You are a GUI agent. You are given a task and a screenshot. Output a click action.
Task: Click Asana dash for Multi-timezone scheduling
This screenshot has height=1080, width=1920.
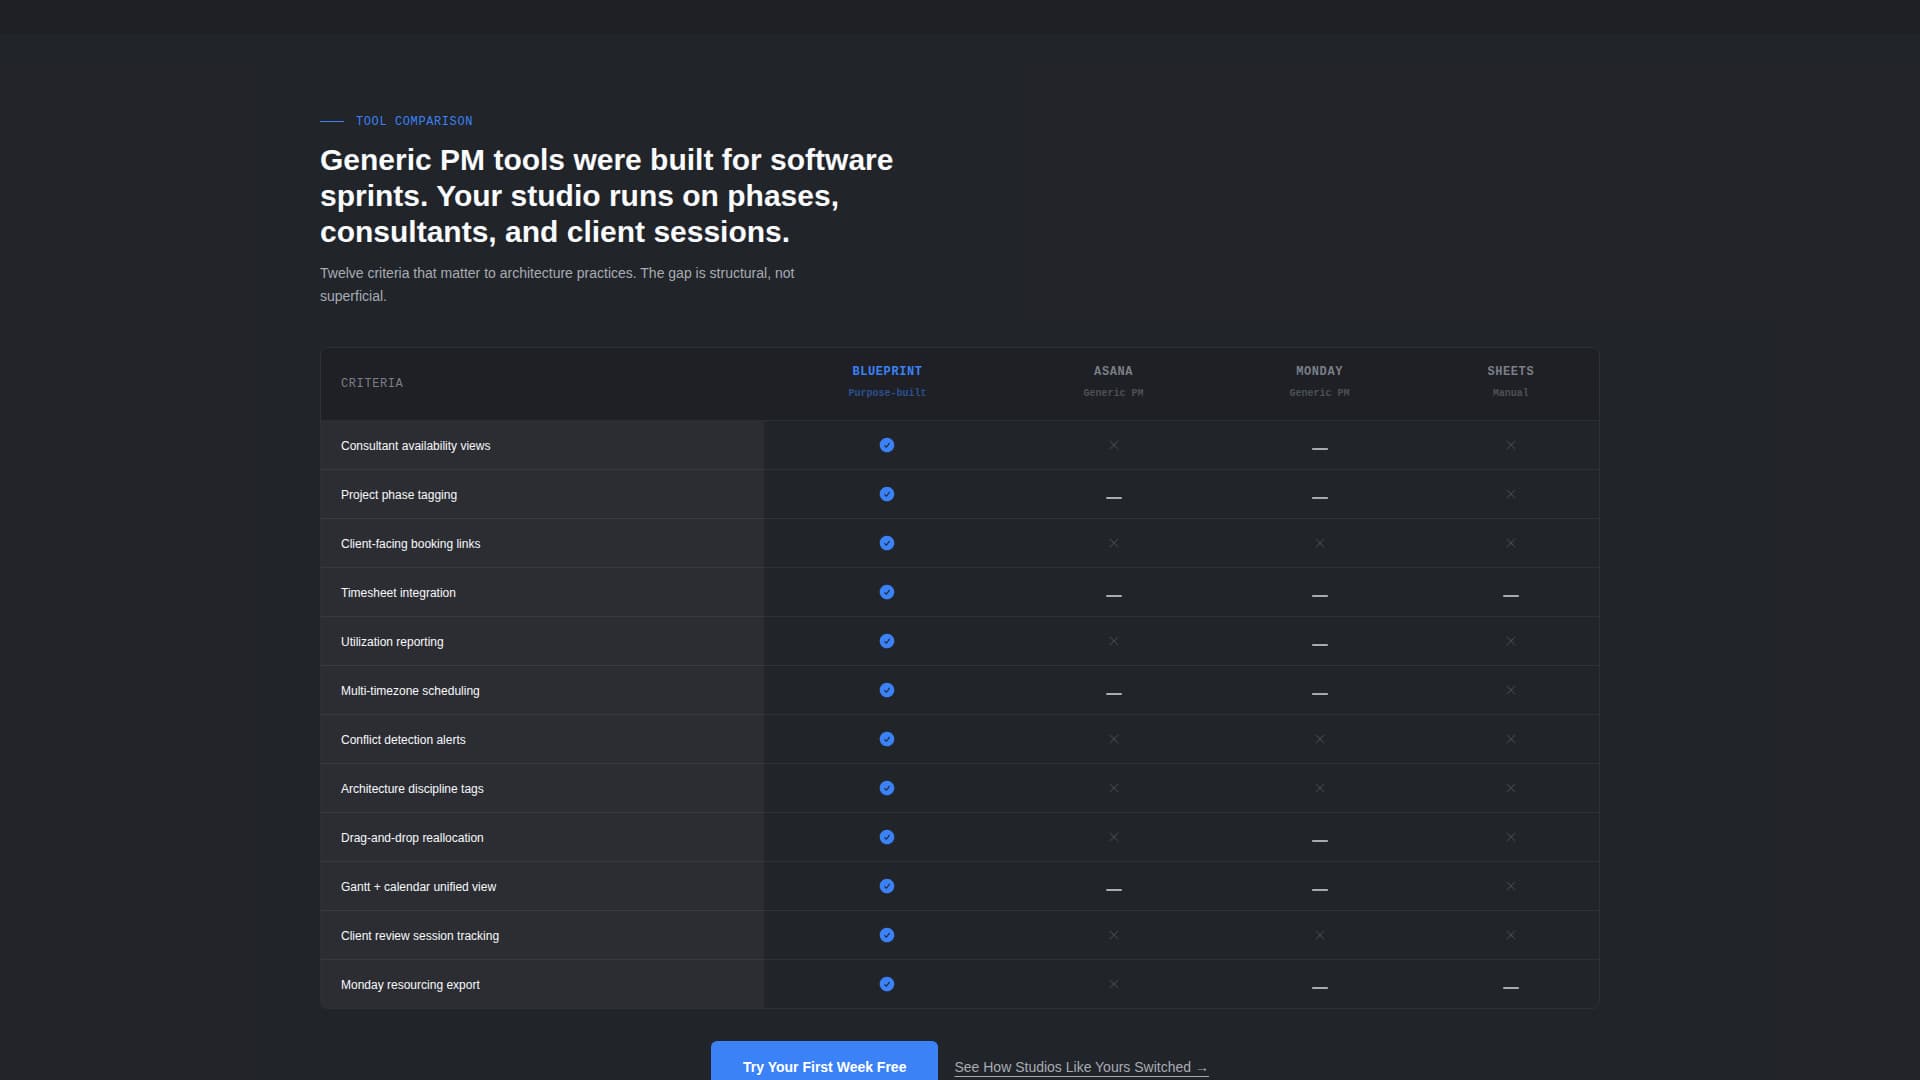[x=1114, y=693]
